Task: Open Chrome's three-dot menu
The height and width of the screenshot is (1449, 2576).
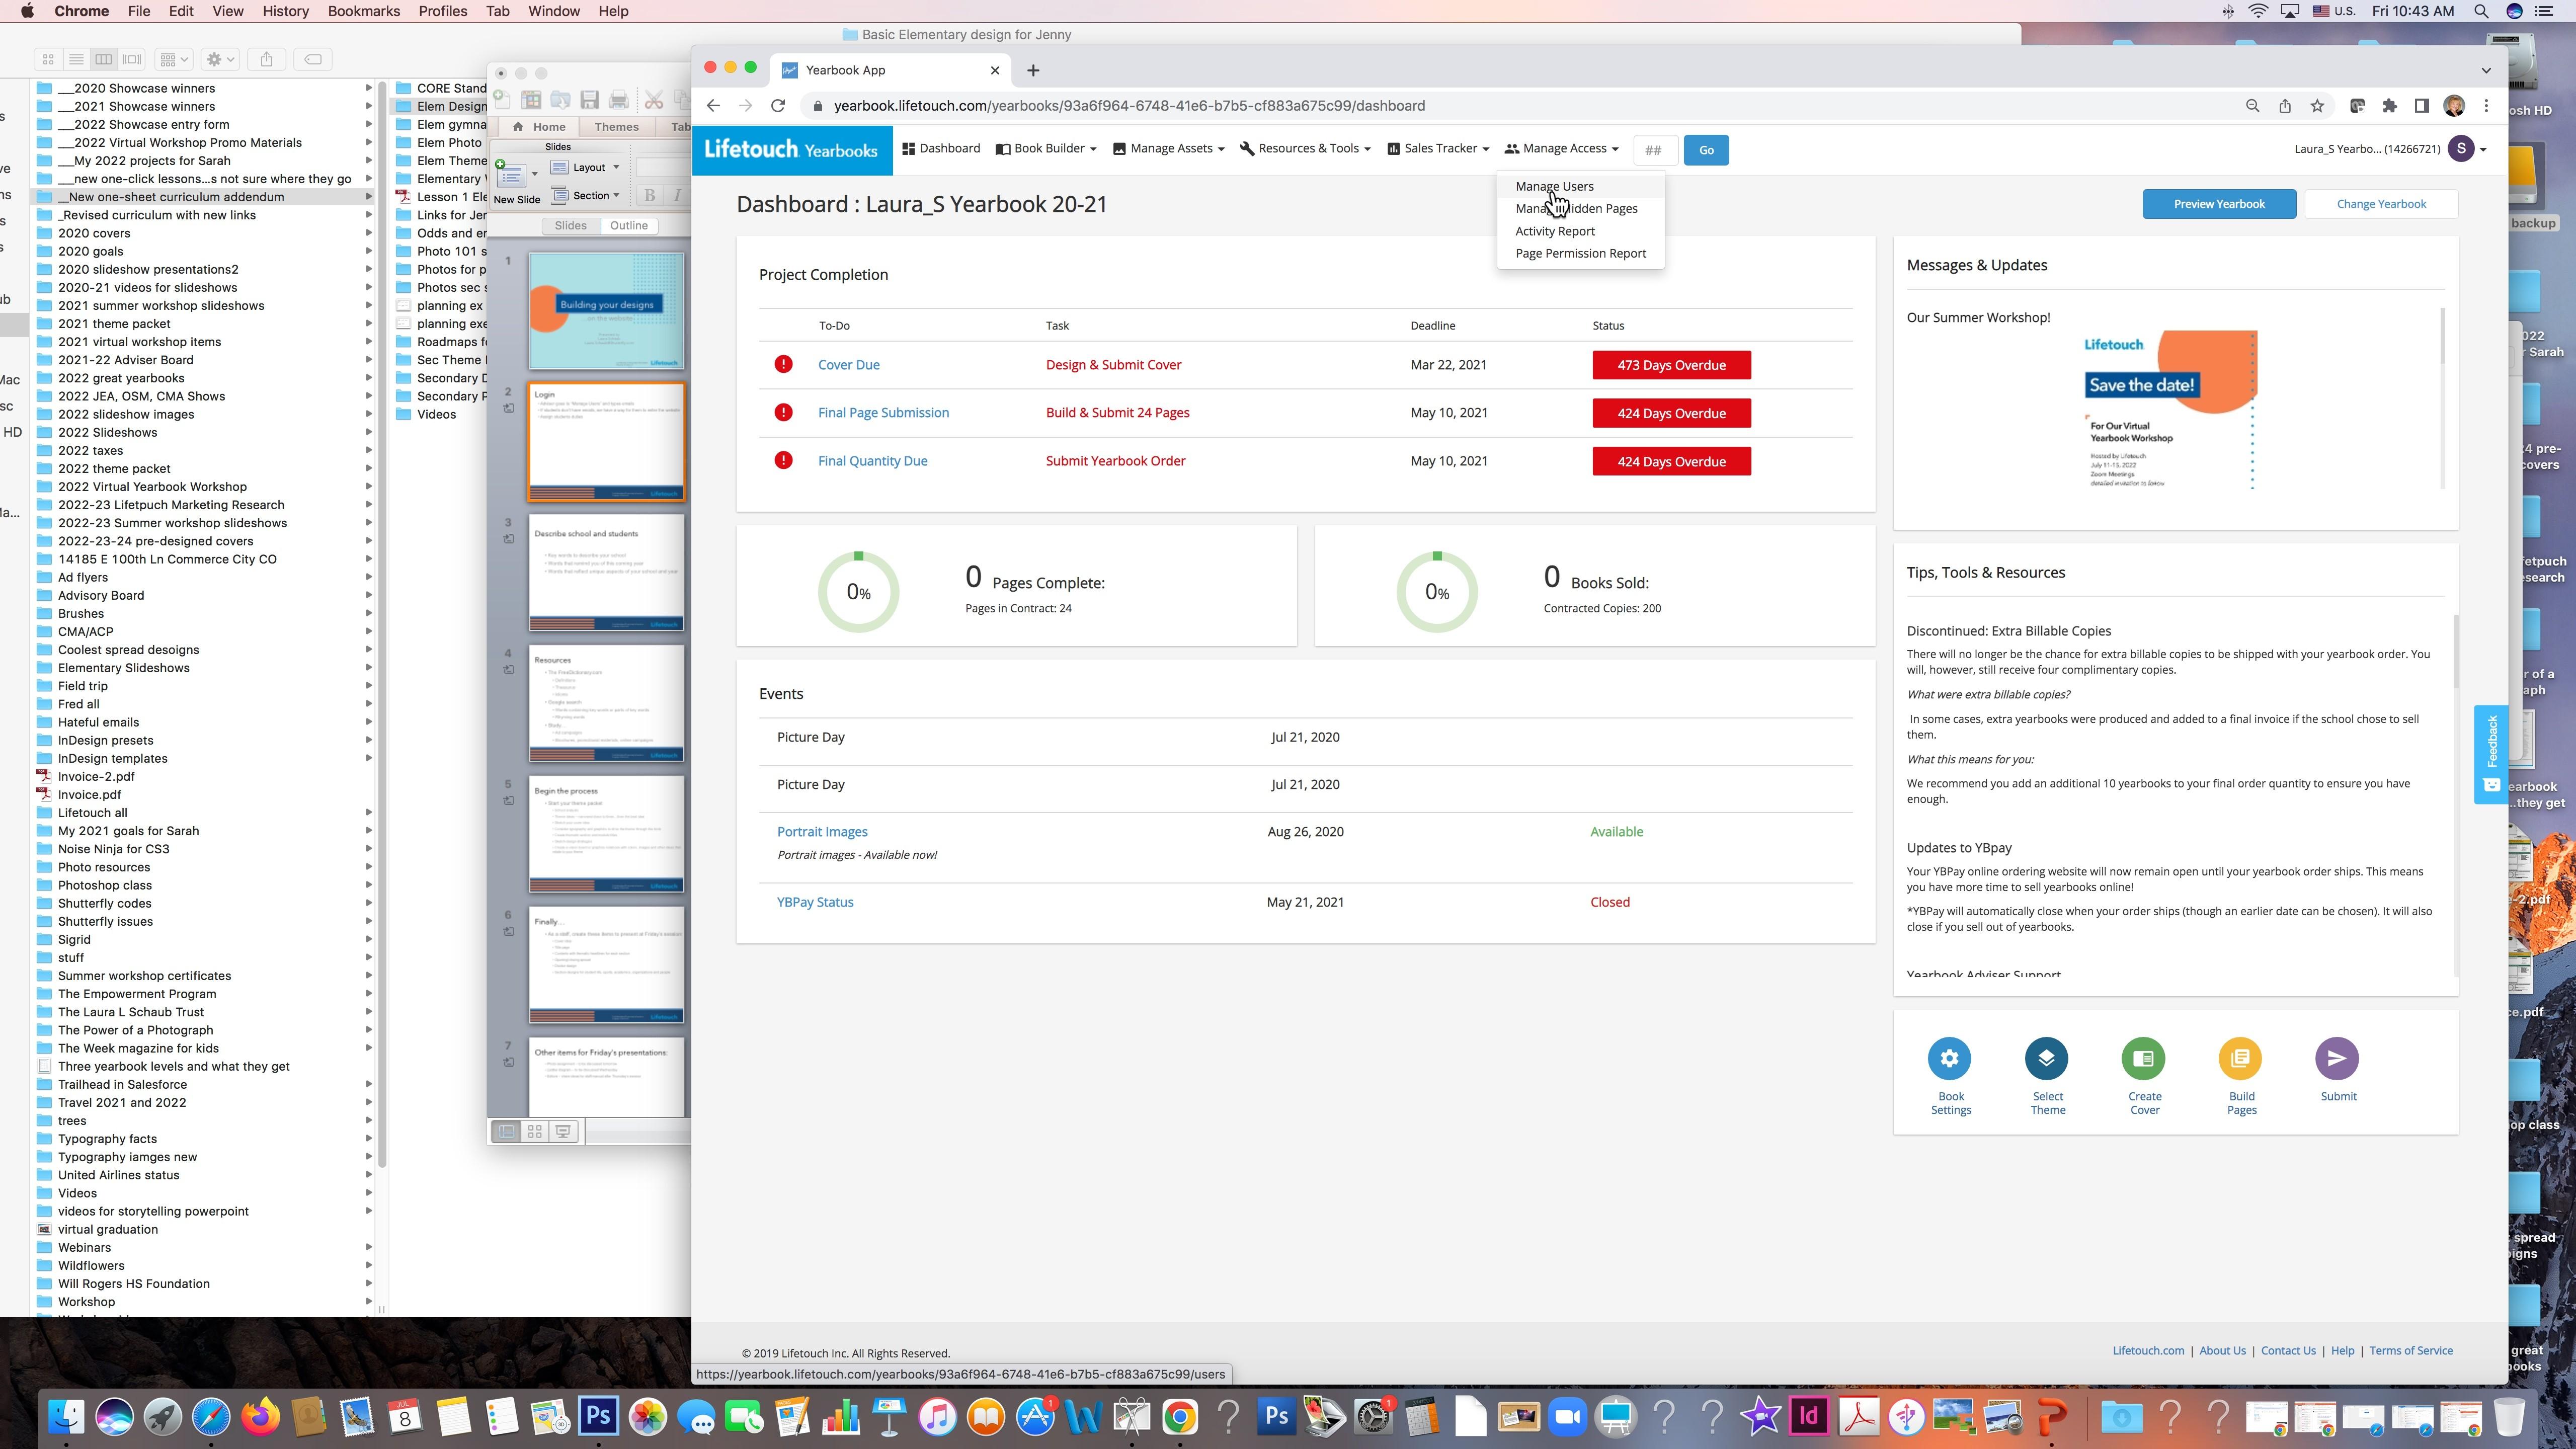Action: click(x=2487, y=105)
